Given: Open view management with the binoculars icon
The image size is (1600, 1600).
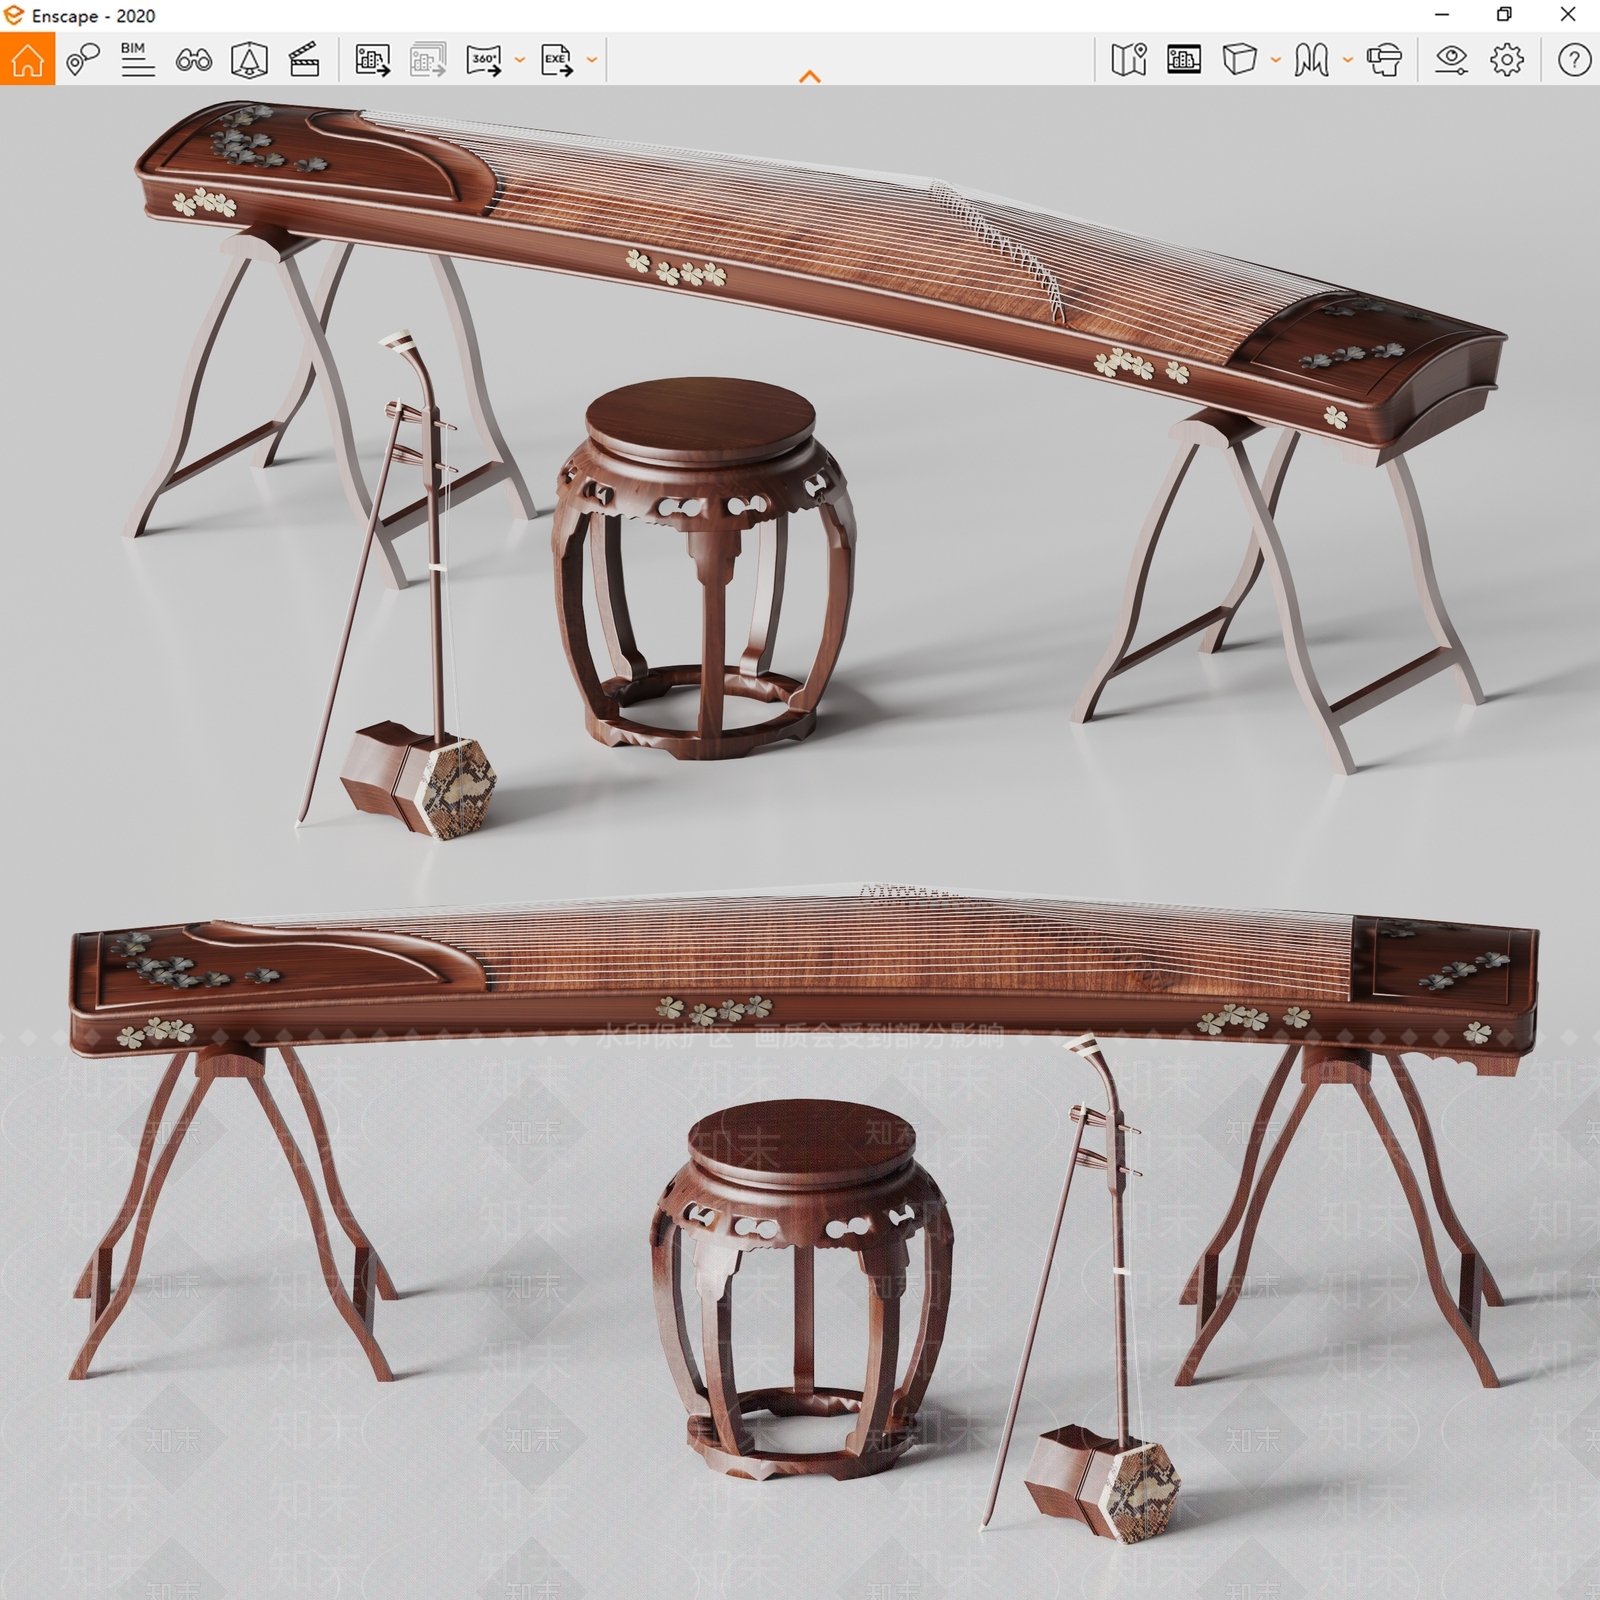Looking at the screenshot, I should [193, 60].
